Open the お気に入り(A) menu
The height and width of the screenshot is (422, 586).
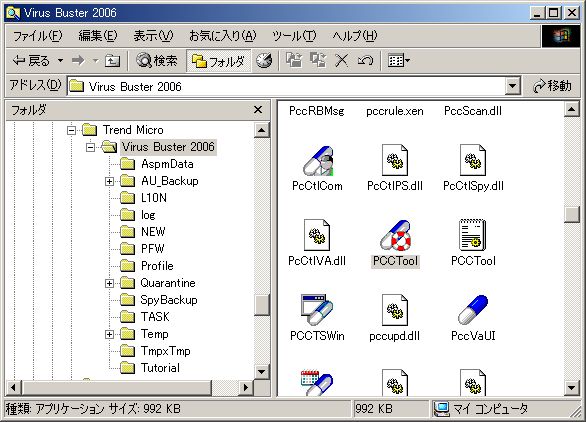pyautogui.click(x=223, y=36)
